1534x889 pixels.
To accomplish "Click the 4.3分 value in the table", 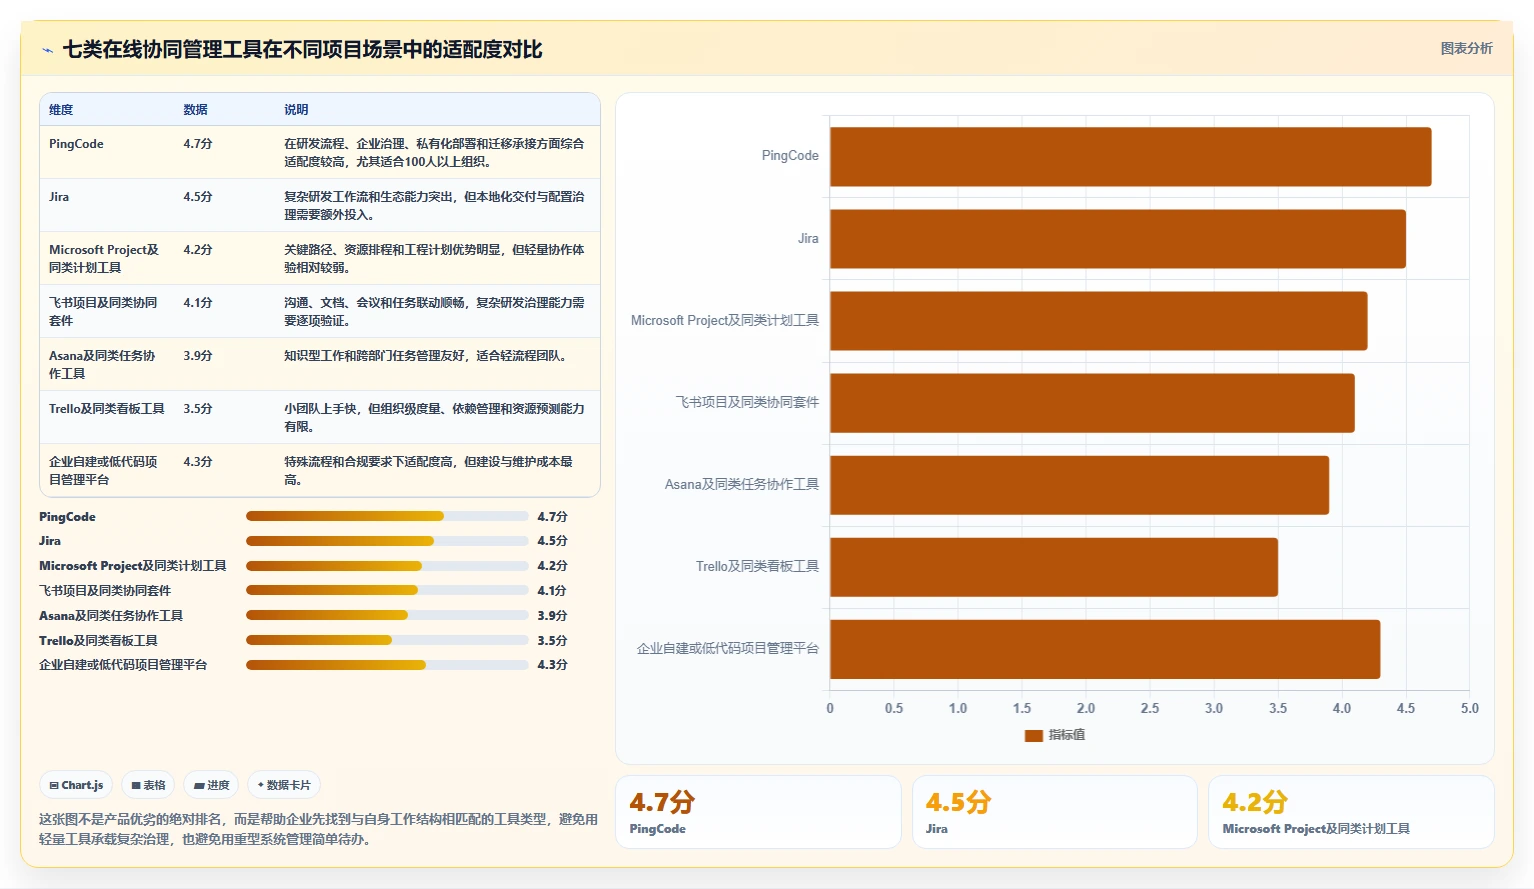I will point(198,462).
